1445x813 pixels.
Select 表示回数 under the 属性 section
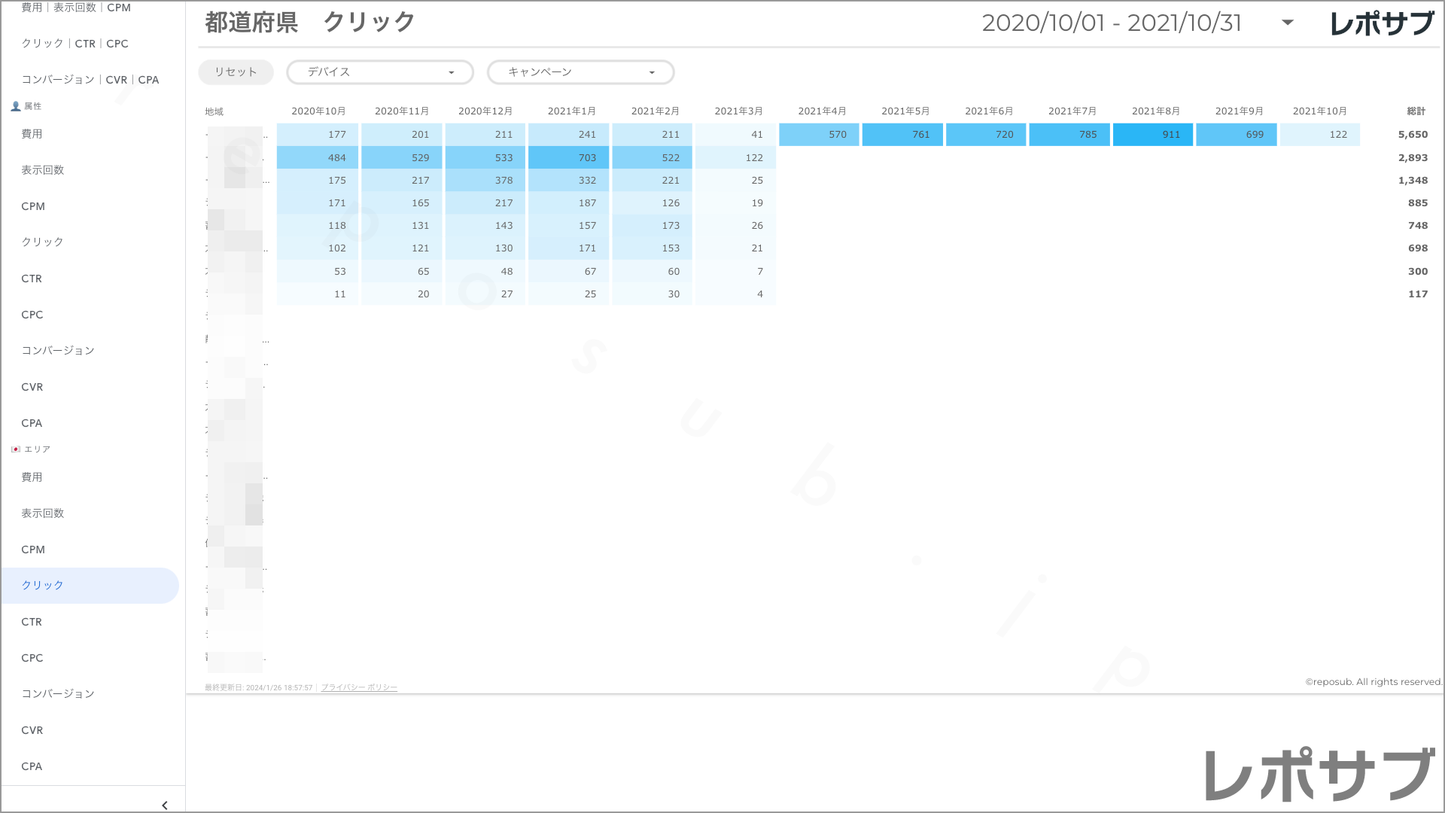pyautogui.click(x=43, y=170)
